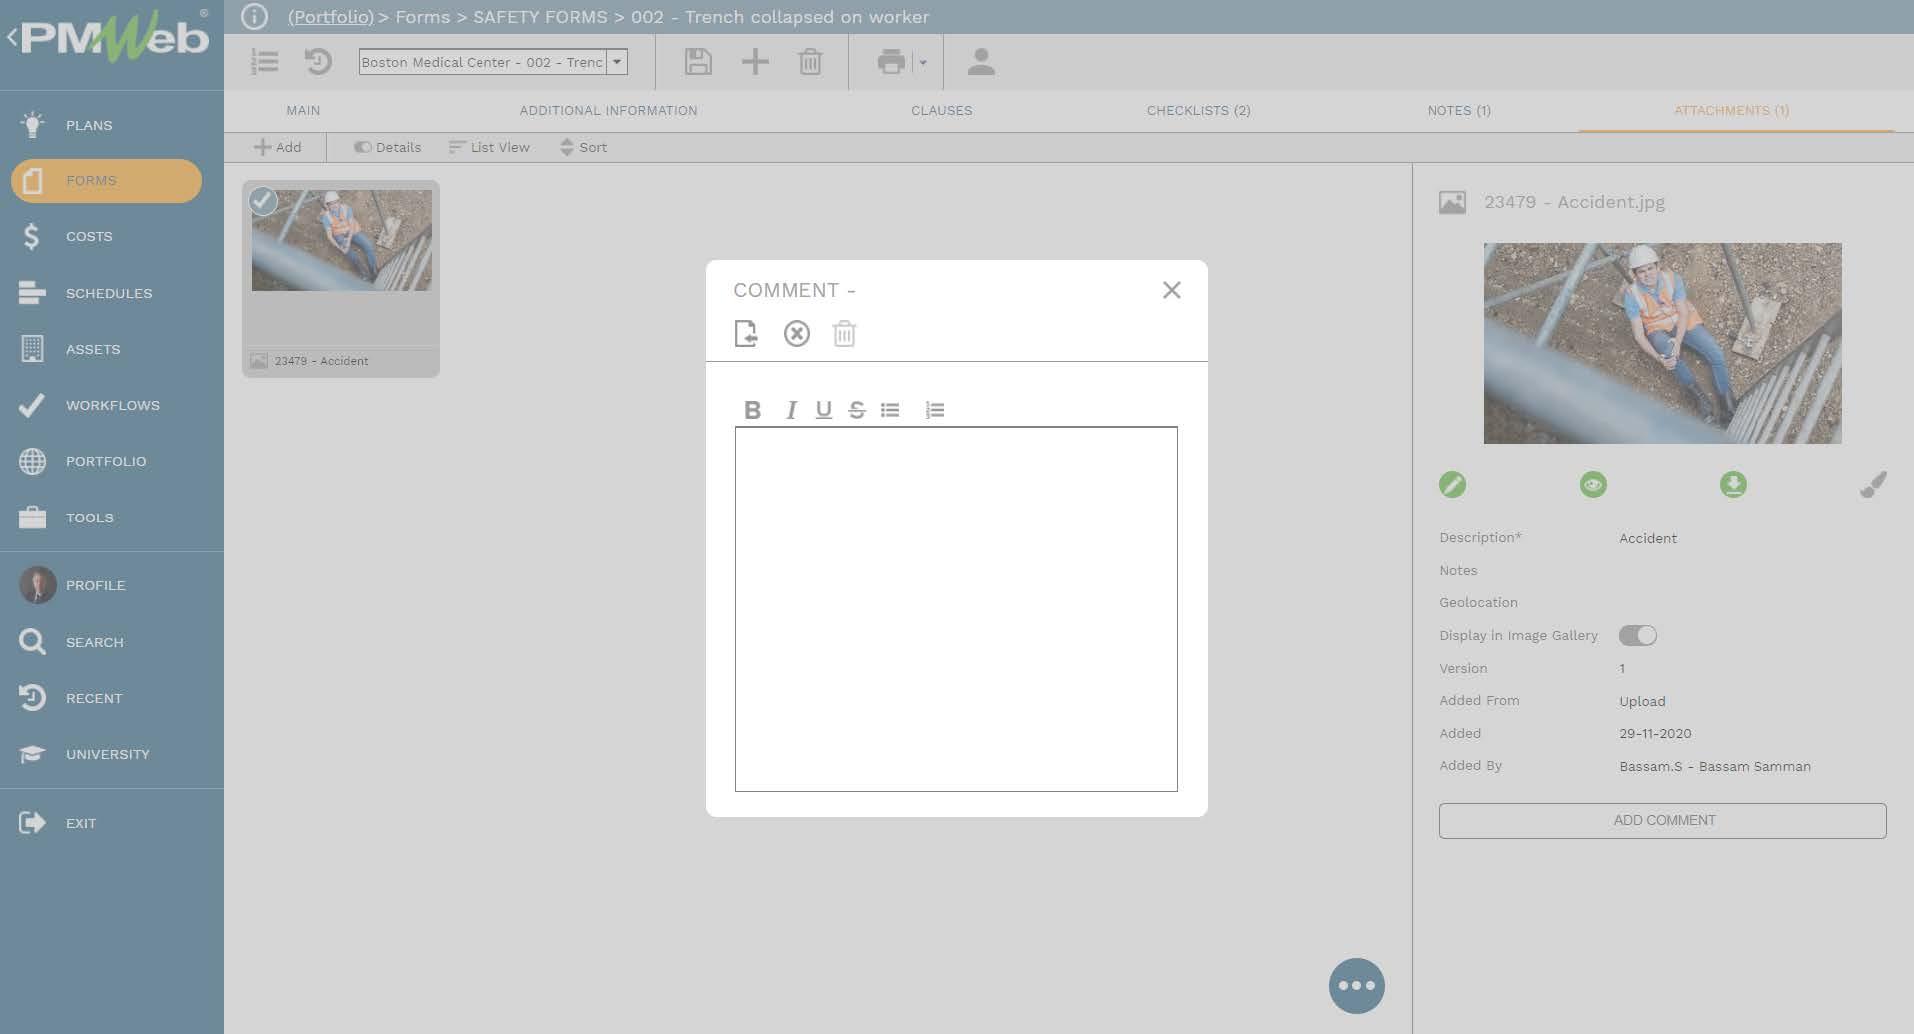Open the Boston Medical Center record dropdown

click(617, 62)
